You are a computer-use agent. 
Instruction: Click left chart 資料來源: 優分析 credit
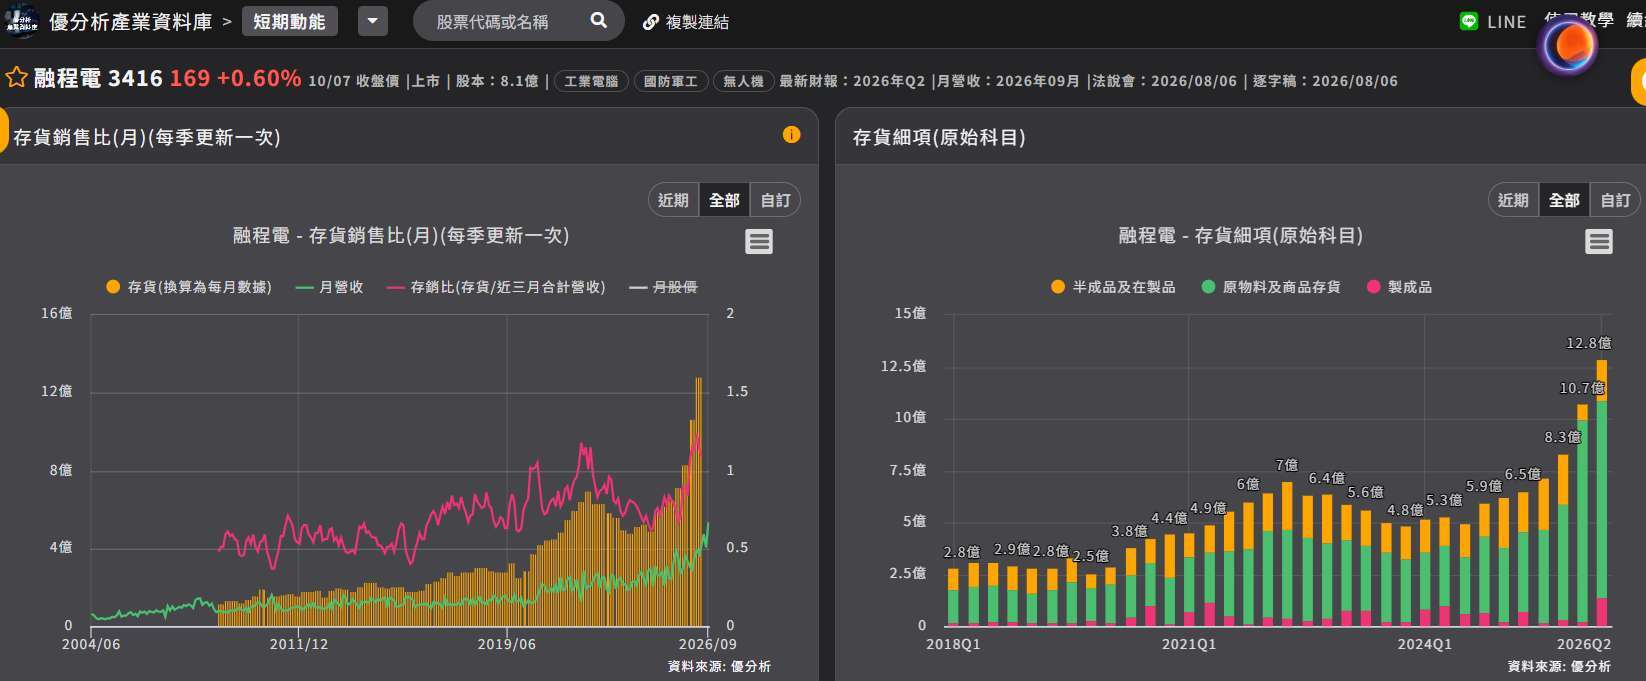tap(719, 666)
